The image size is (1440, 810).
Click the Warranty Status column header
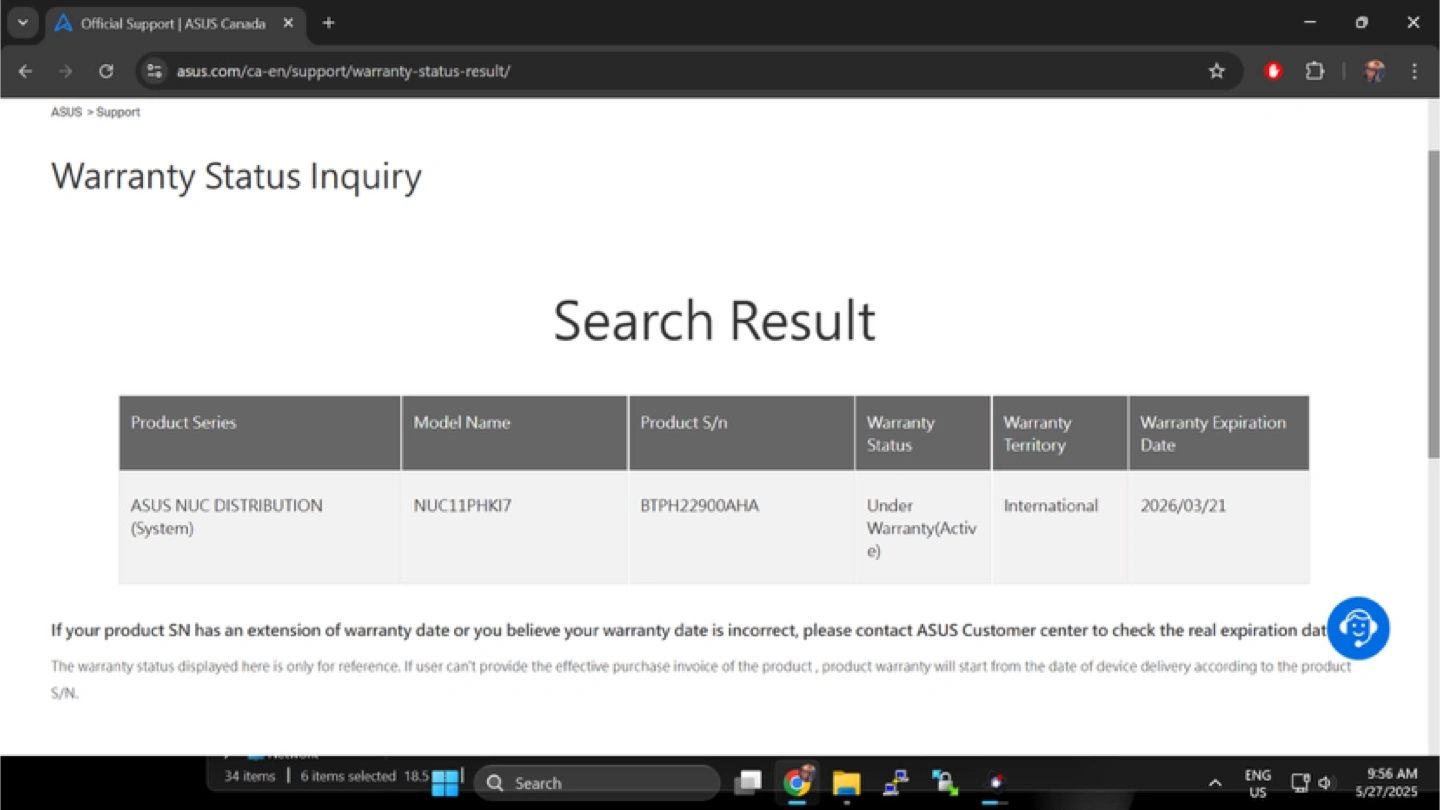point(923,433)
